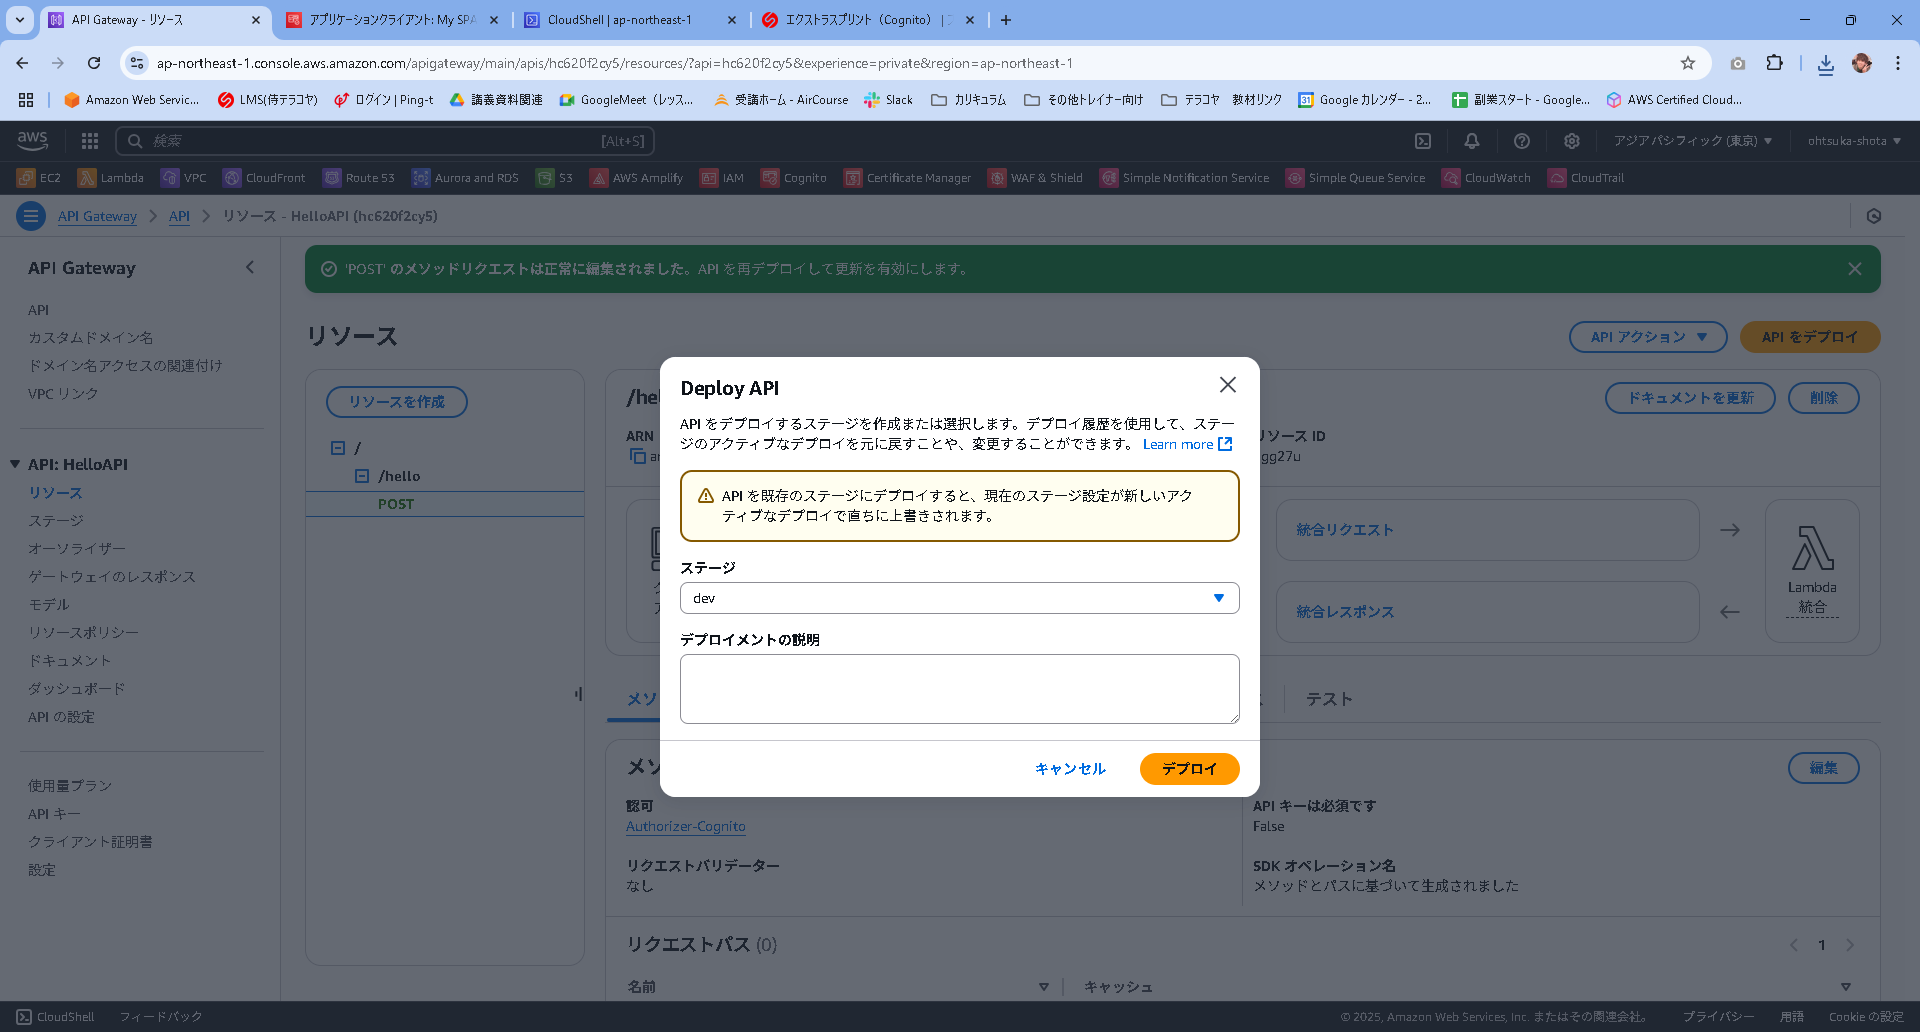Open the console help icon
The image size is (1920, 1032).
pos(1522,140)
